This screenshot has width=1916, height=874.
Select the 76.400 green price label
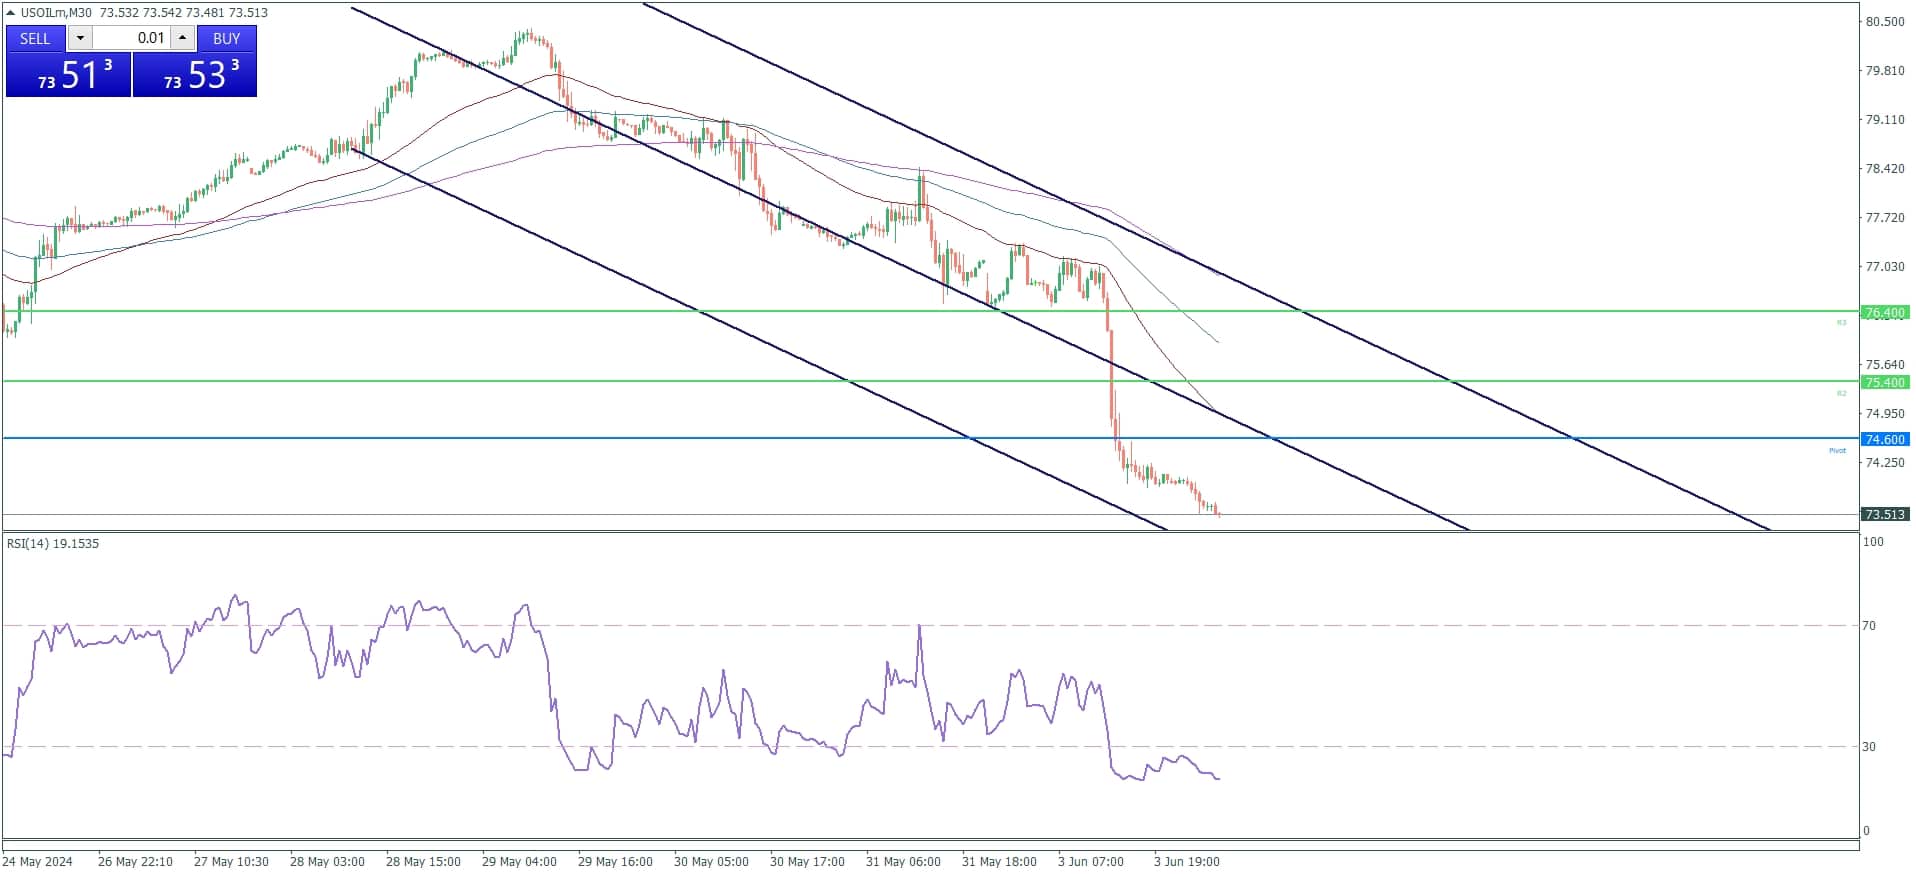click(1885, 313)
